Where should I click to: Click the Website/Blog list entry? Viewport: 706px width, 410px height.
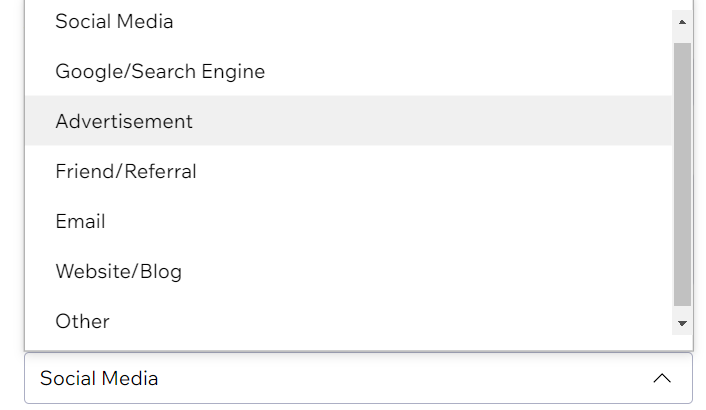119,271
